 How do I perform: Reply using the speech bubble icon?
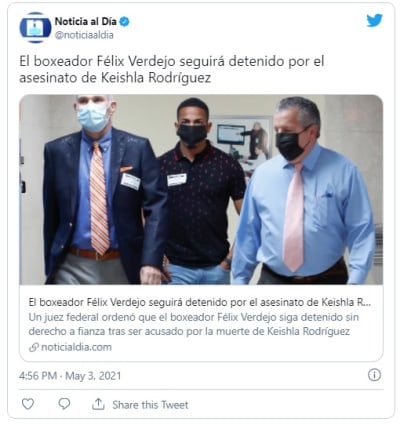point(64,404)
